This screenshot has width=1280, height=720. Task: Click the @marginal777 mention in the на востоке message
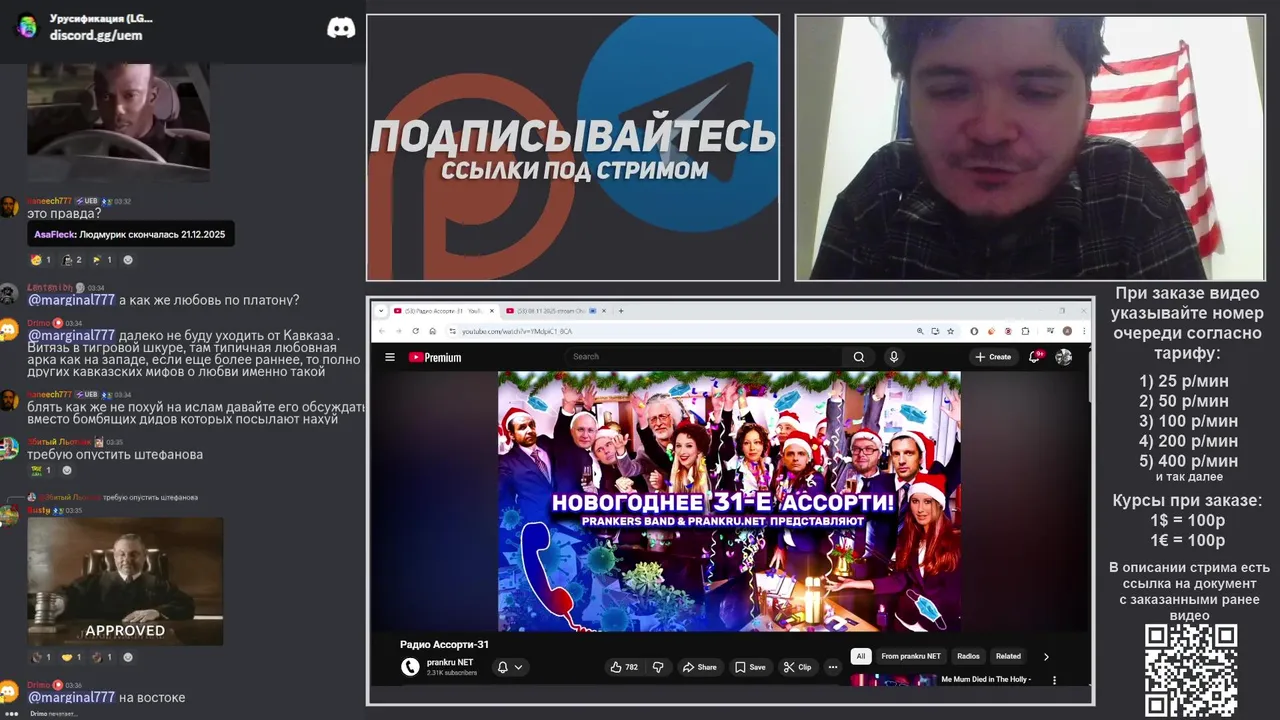[x=71, y=697]
